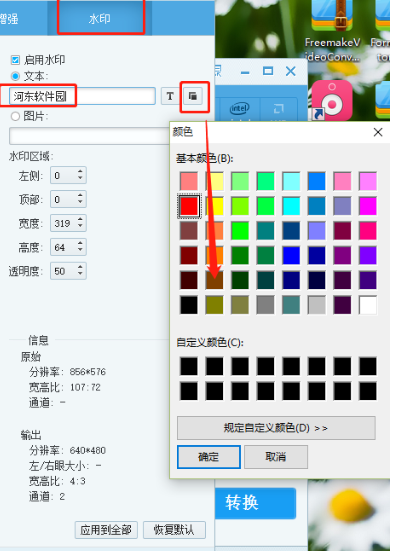
Task: Click the 基本颜色(B): label
Action: 205,158
